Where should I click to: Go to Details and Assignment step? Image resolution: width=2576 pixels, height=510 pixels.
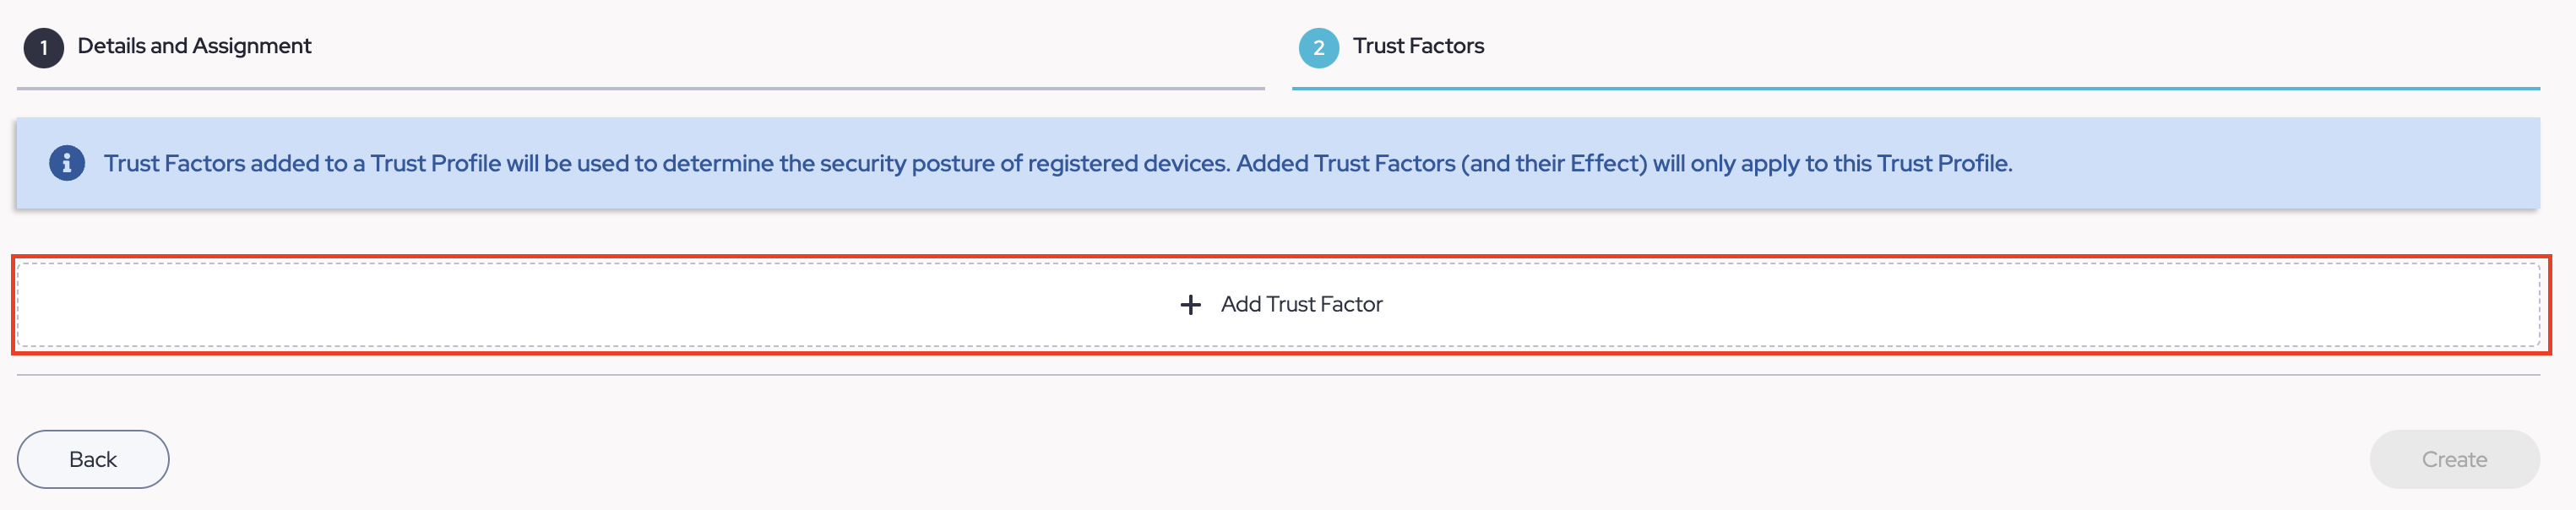(x=194, y=46)
